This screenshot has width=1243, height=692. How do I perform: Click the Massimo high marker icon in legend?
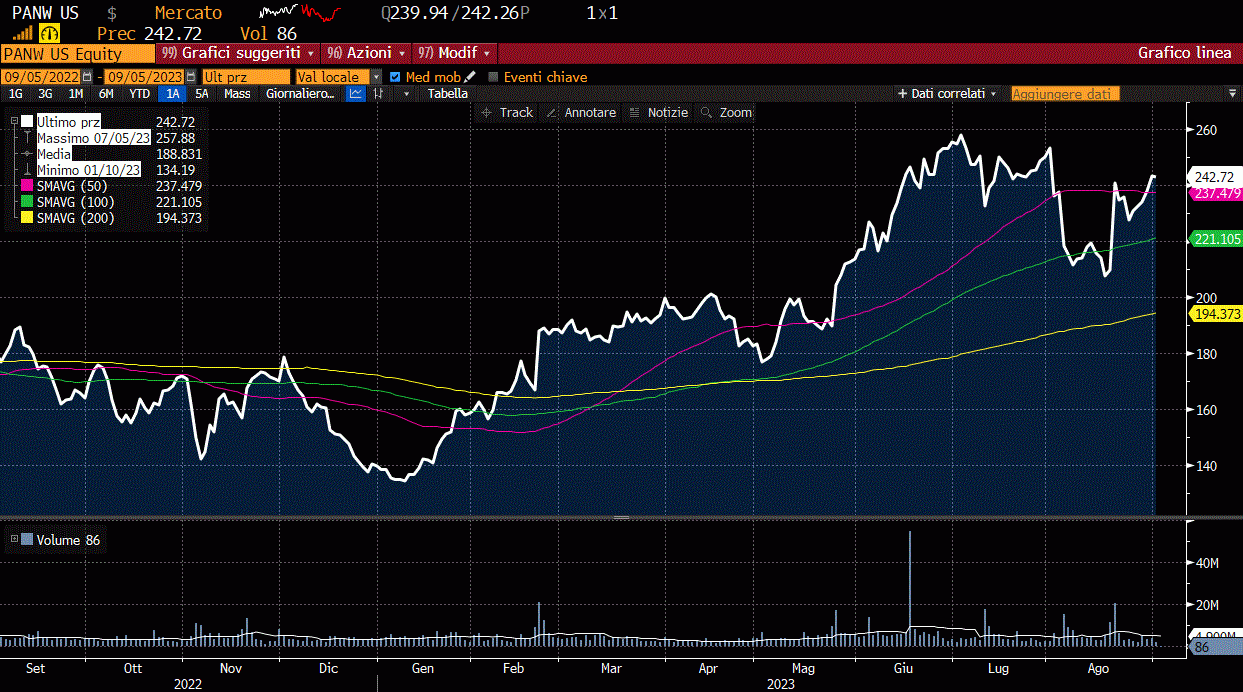pos(27,138)
